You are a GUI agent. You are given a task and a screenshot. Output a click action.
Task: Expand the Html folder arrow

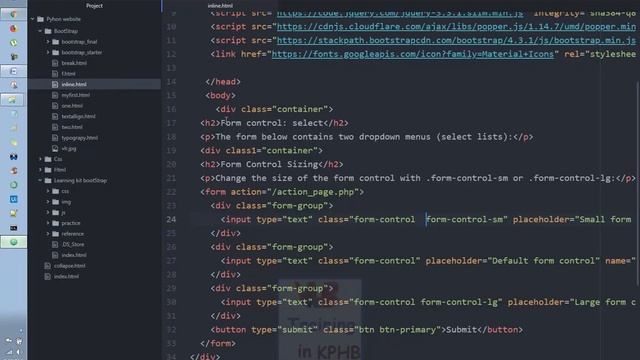tap(40, 170)
